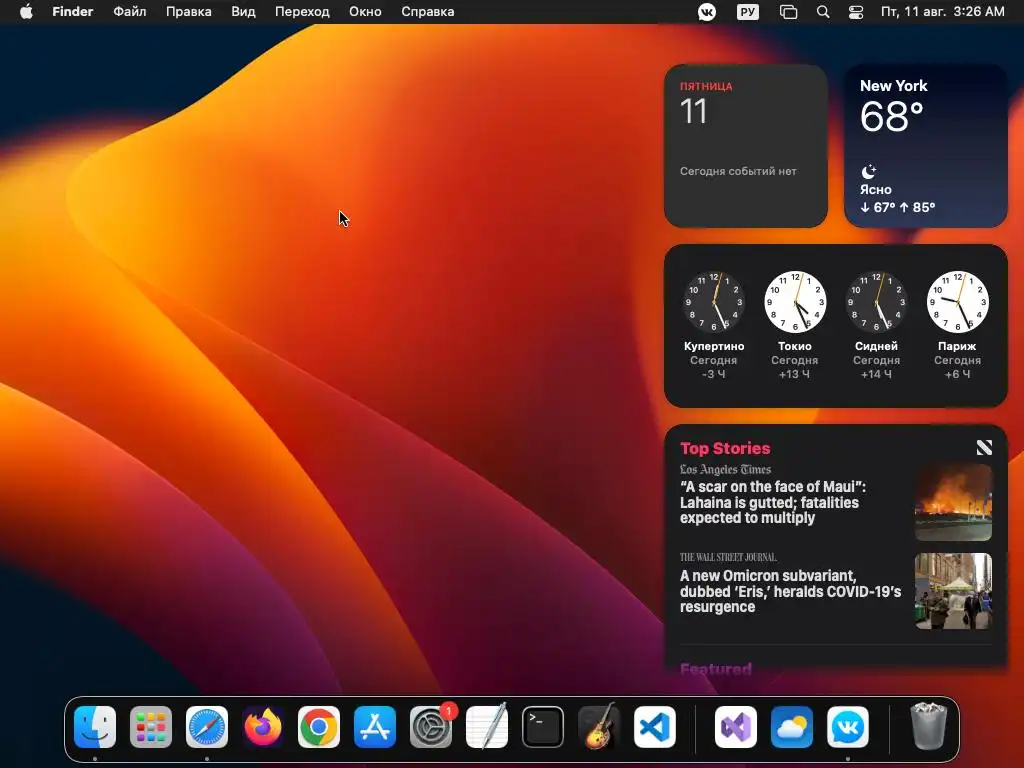1024x768 pixels.
Task: Click the low 67° high 85° forecast
Action: click(898, 207)
